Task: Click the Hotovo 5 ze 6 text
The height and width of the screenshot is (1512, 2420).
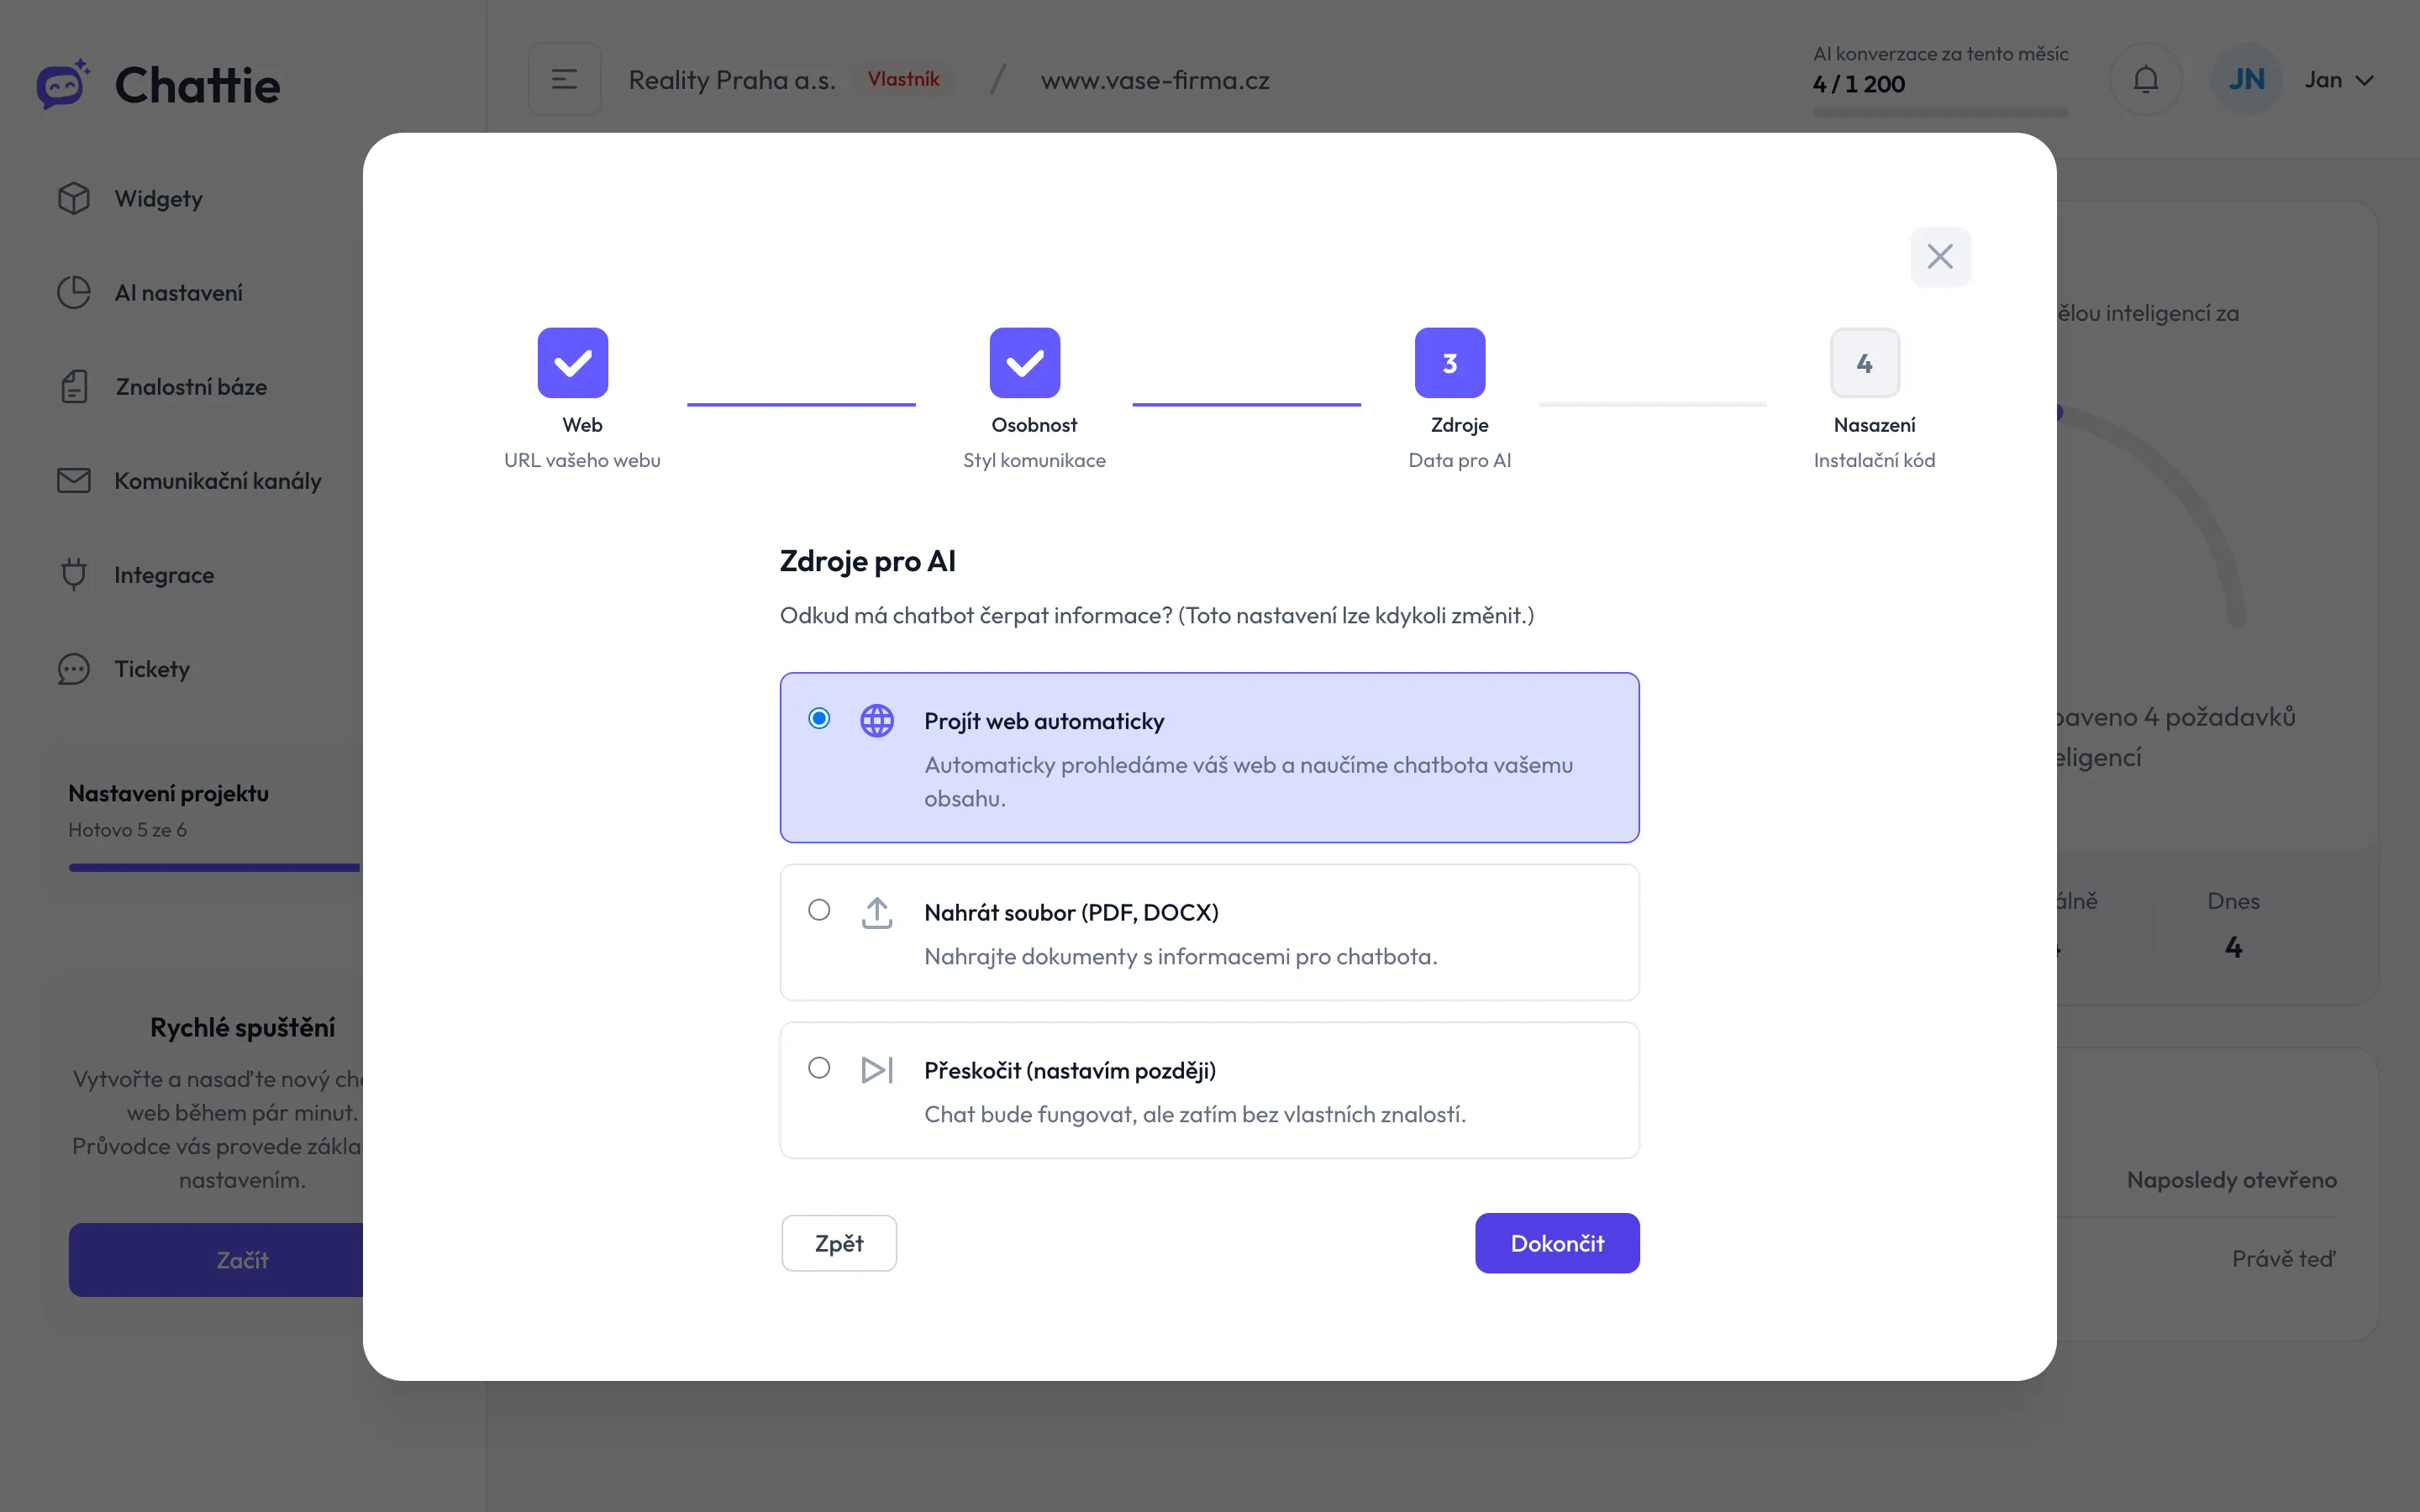Action: (127, 830)
